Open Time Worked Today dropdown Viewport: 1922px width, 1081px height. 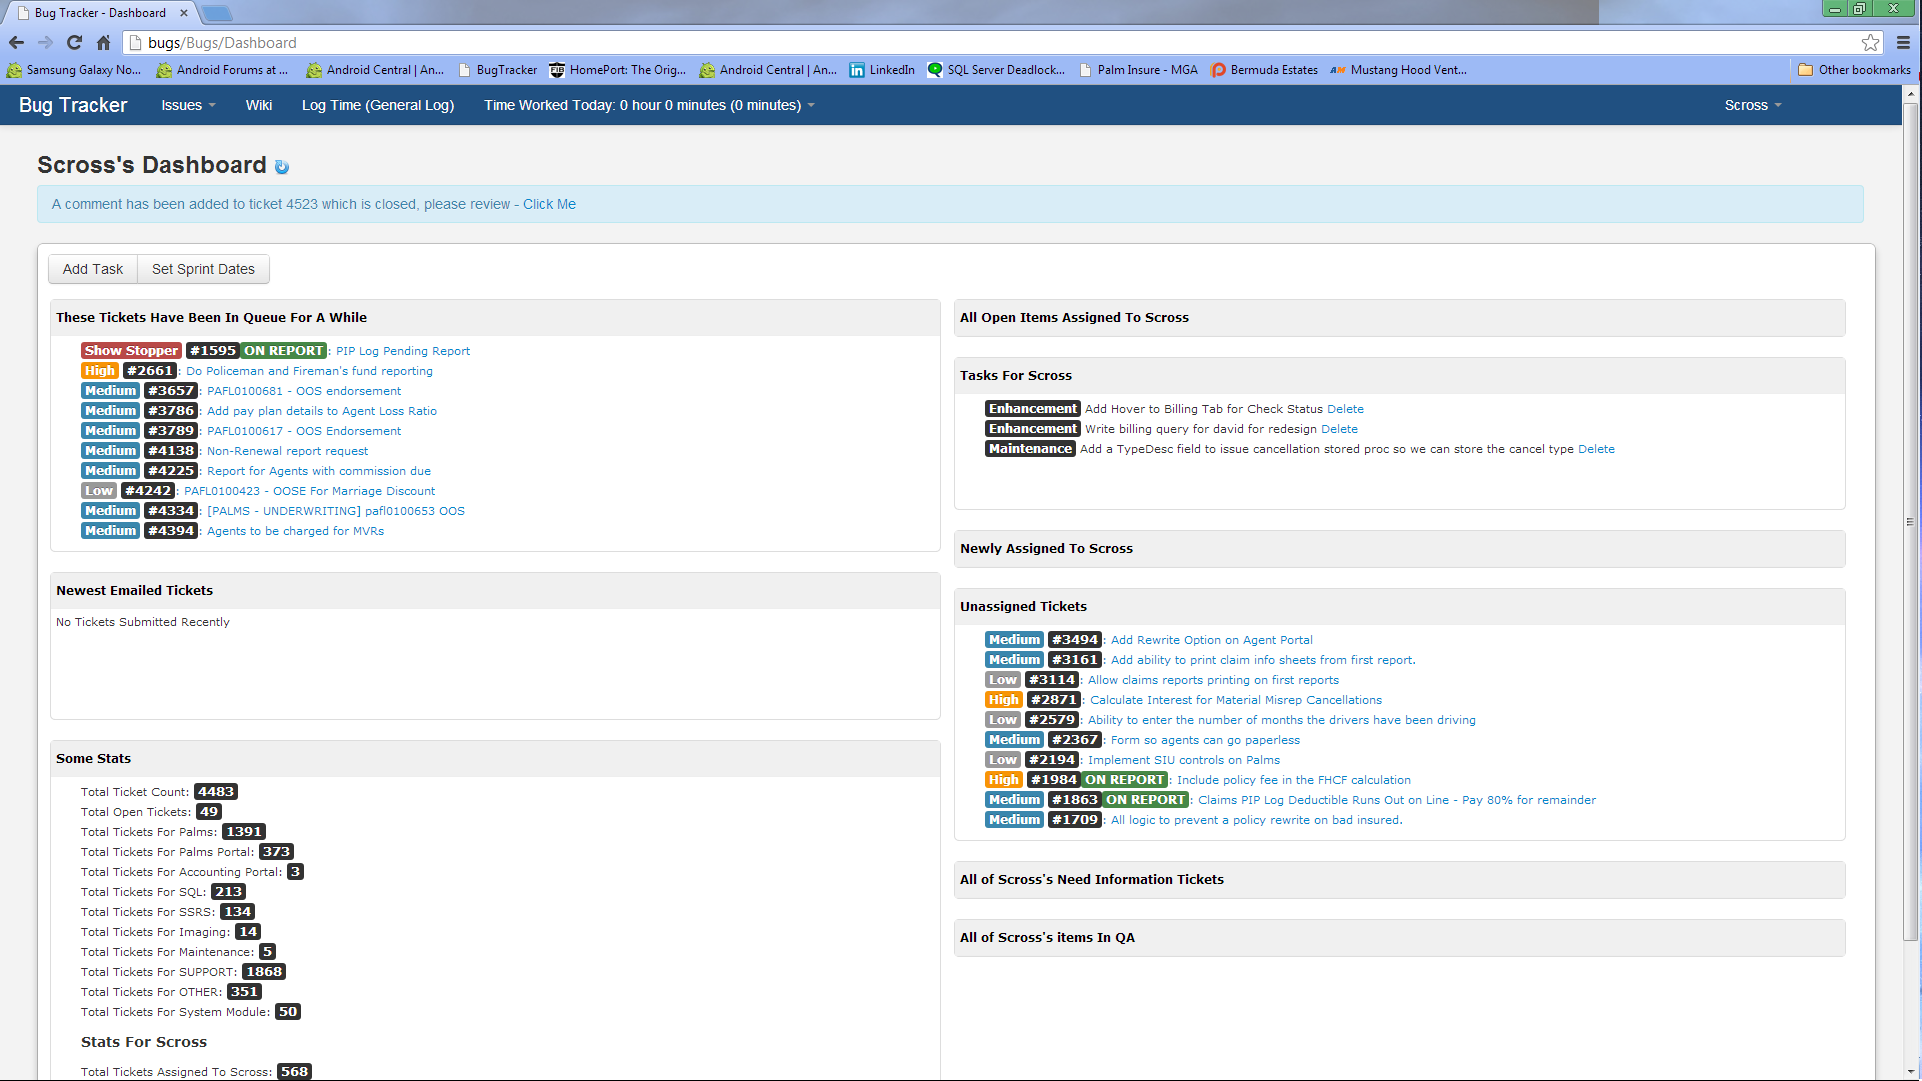(649, 105)
